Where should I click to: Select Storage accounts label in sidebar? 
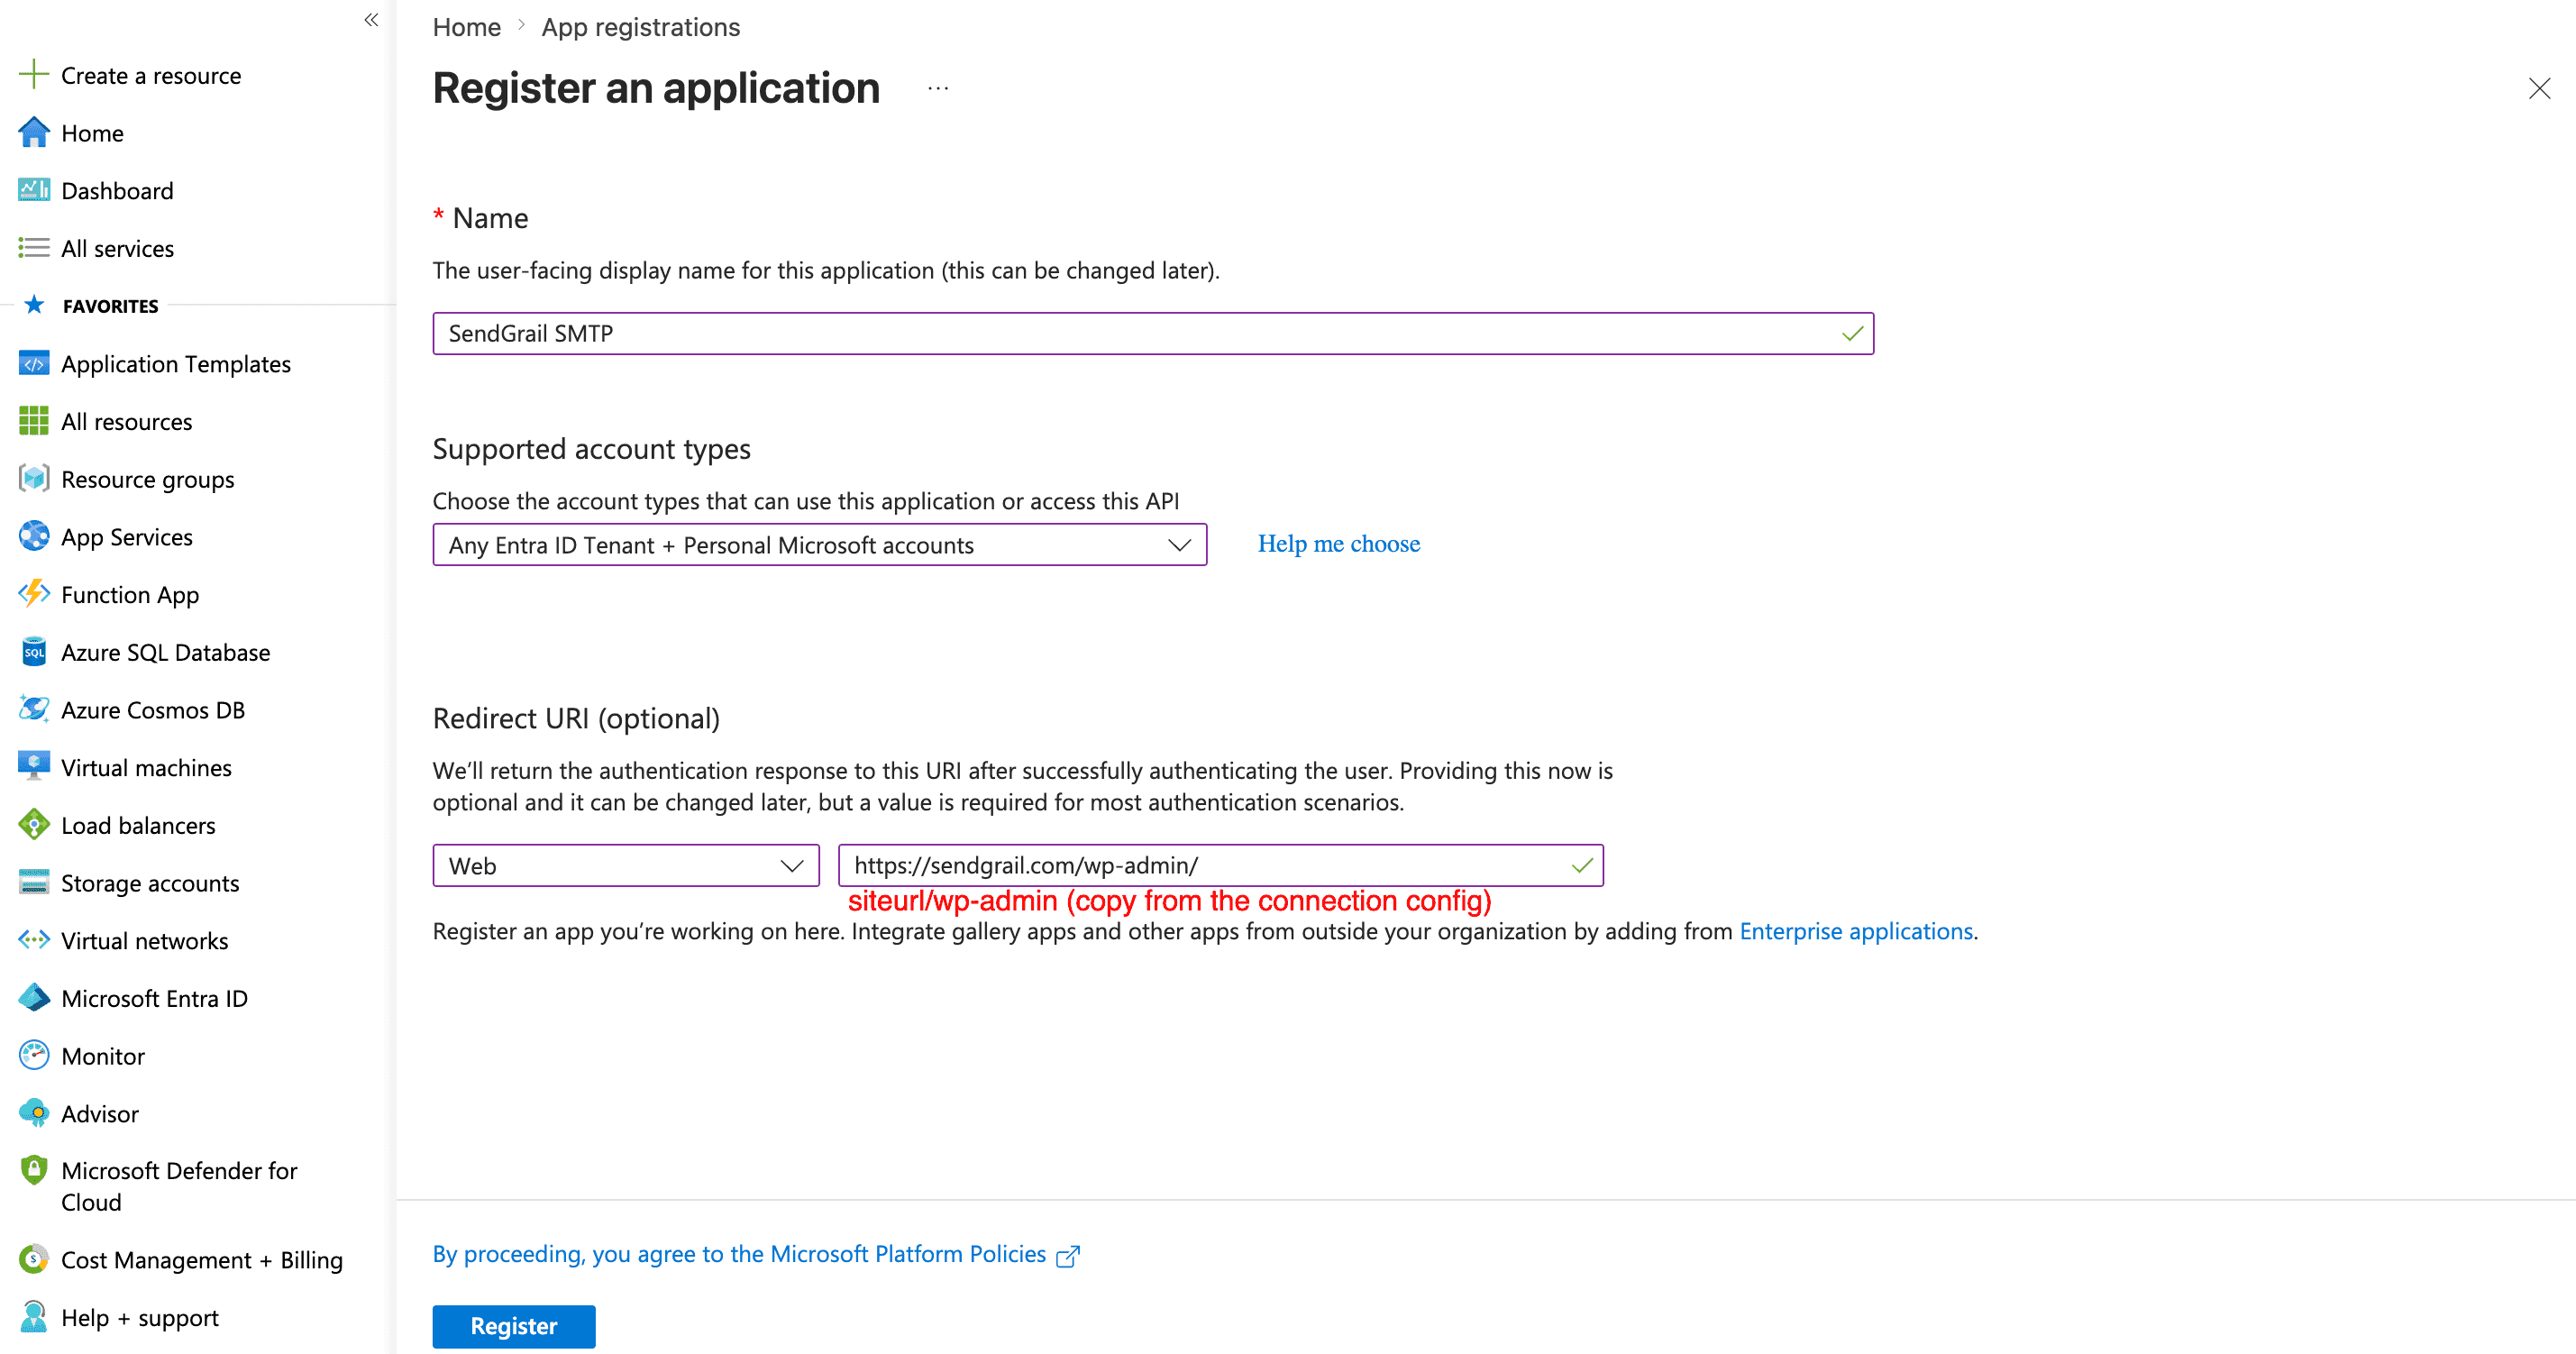[150, 883]
